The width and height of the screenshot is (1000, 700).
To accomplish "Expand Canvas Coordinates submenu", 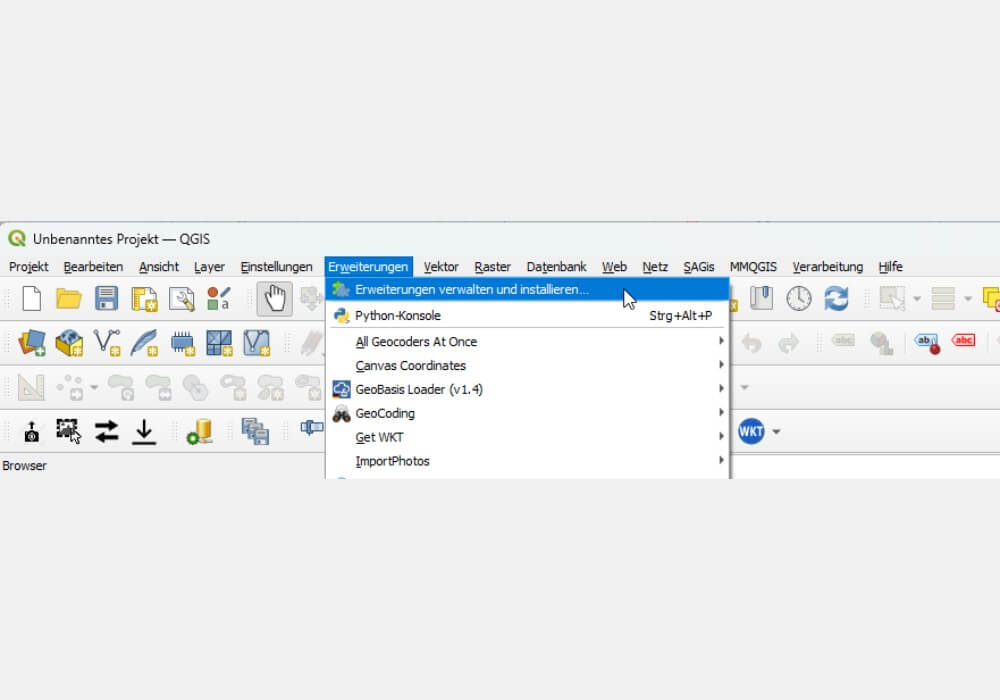I will tap(527, 365).
